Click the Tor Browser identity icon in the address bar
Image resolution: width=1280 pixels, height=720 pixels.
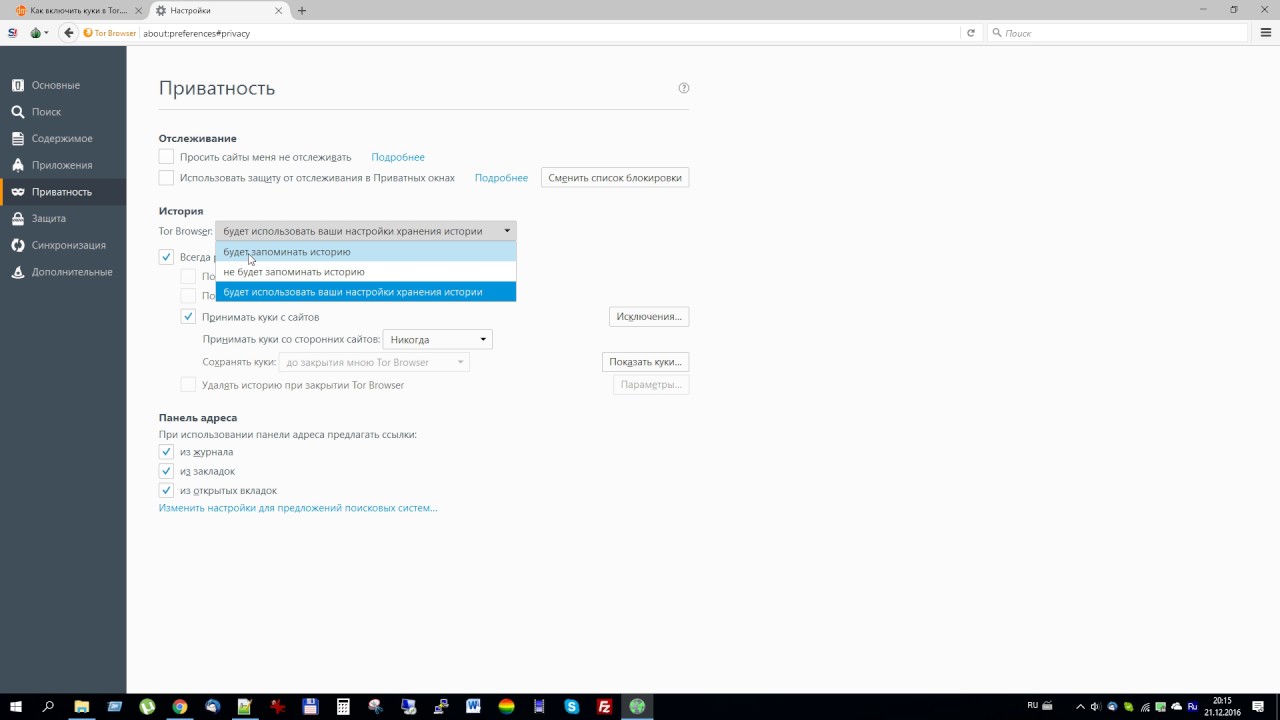pyautogui.click(x=110, y=33)
